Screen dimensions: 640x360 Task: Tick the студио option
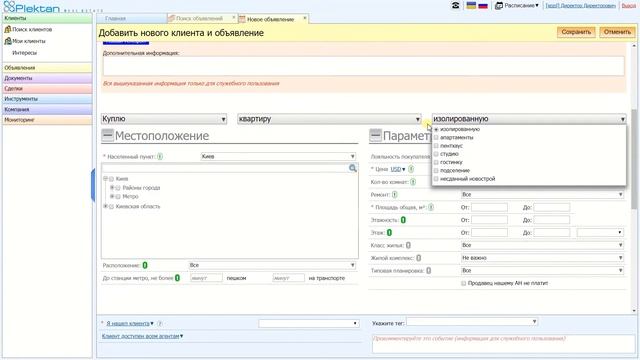[x=436, y=154]
